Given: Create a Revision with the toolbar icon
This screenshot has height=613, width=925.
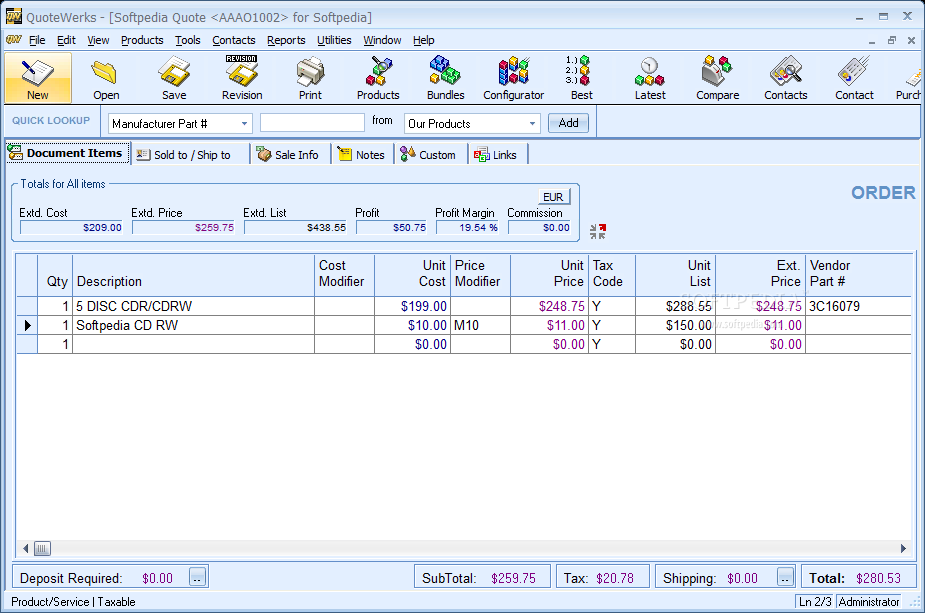Looking at the screenshot, I should 242,78.
